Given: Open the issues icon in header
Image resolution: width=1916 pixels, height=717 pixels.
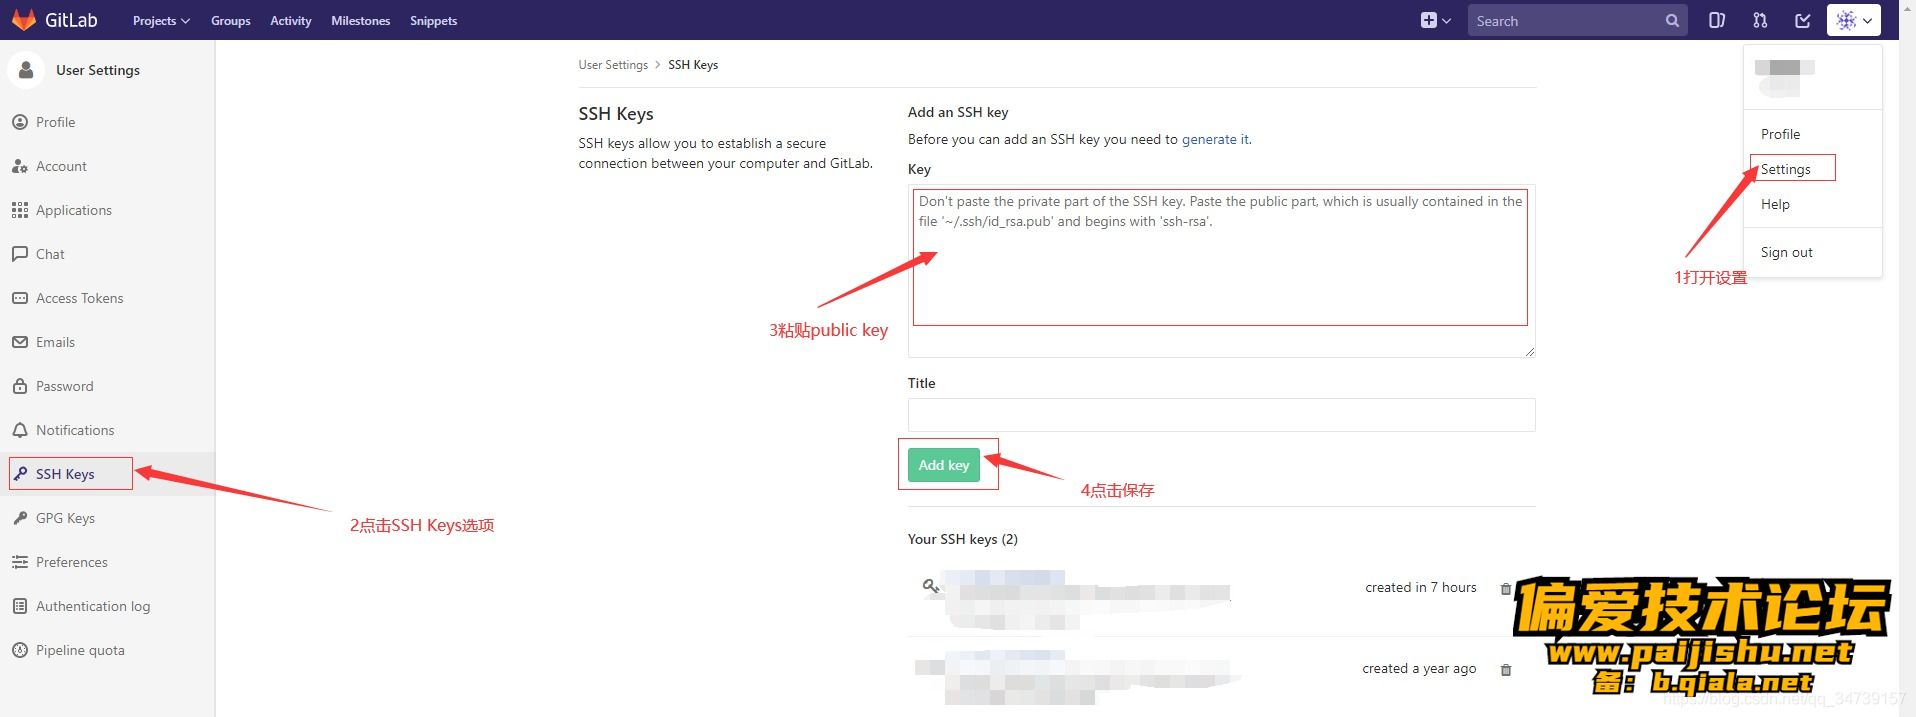Looking at the screenshot, I should 1717,20.
